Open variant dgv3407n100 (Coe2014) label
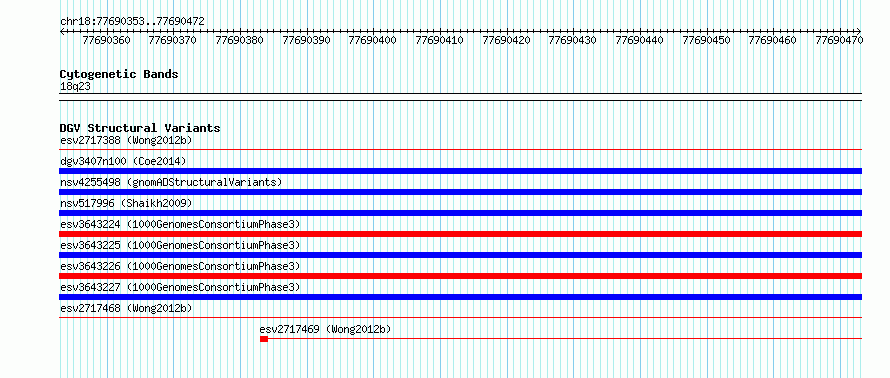This screenshot has width=890, height=378. 123,161
